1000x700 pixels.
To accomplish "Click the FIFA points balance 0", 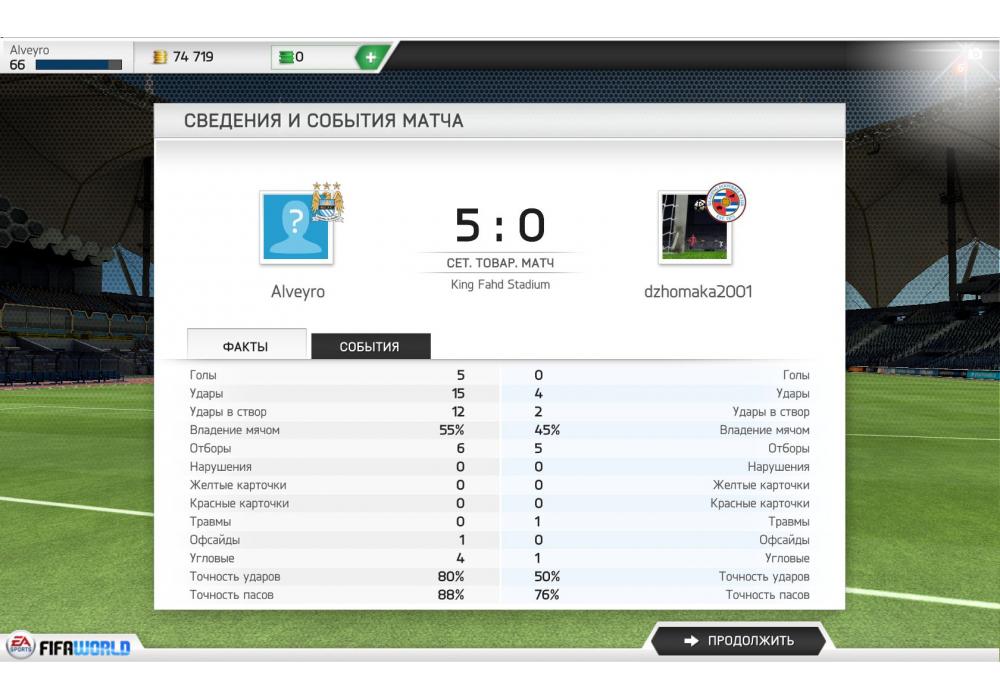I will click(x=300, y=57).
